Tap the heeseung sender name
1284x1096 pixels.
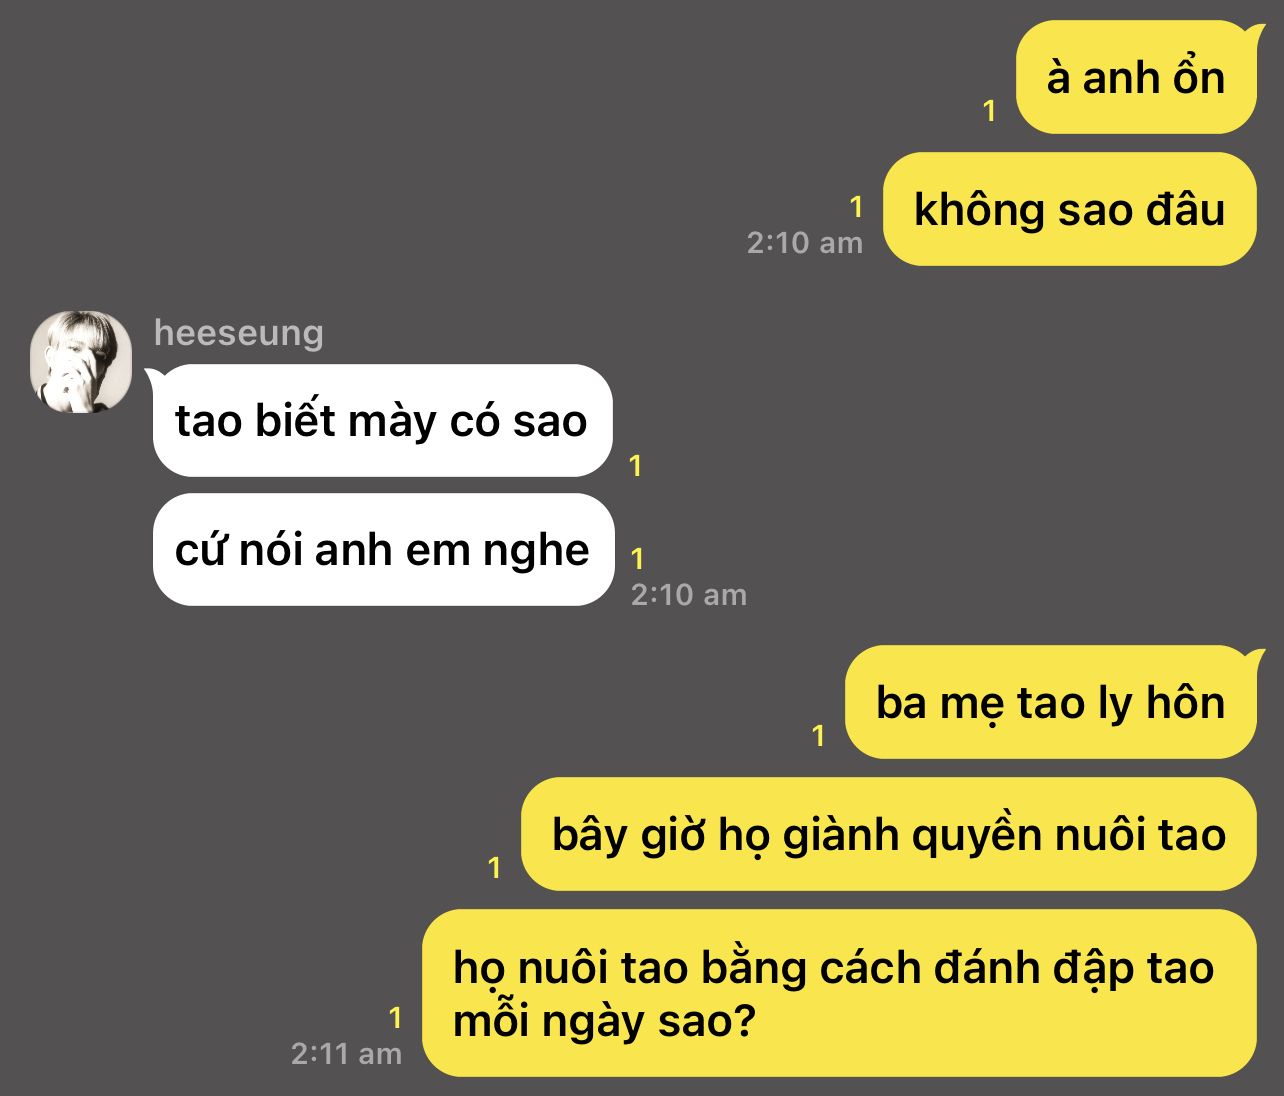(x=239, y=332)
